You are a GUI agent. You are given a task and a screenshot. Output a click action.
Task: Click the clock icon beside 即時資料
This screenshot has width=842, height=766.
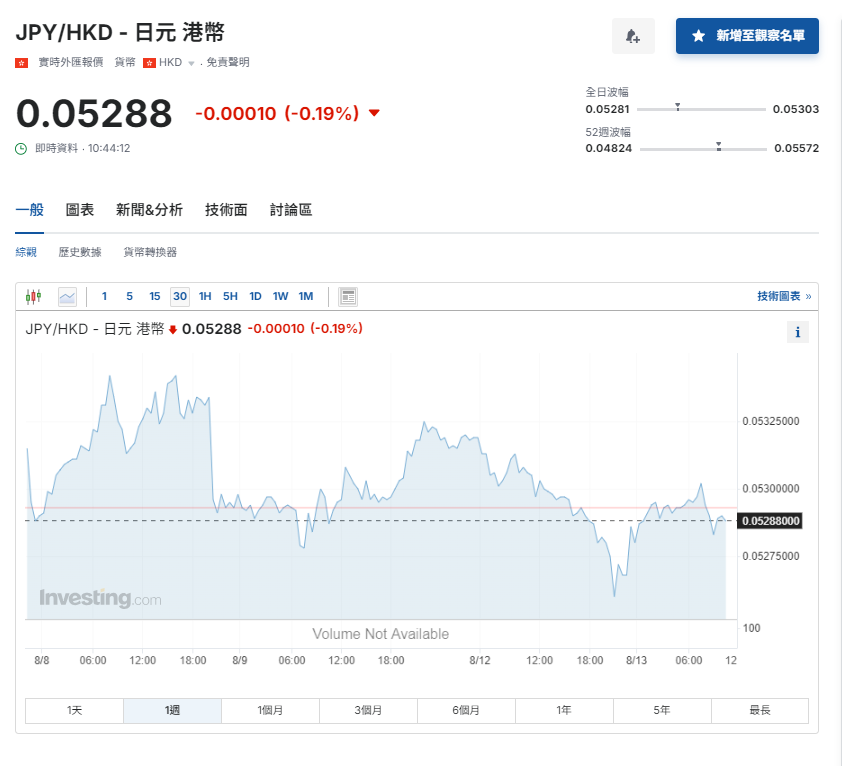click(22, 148)
